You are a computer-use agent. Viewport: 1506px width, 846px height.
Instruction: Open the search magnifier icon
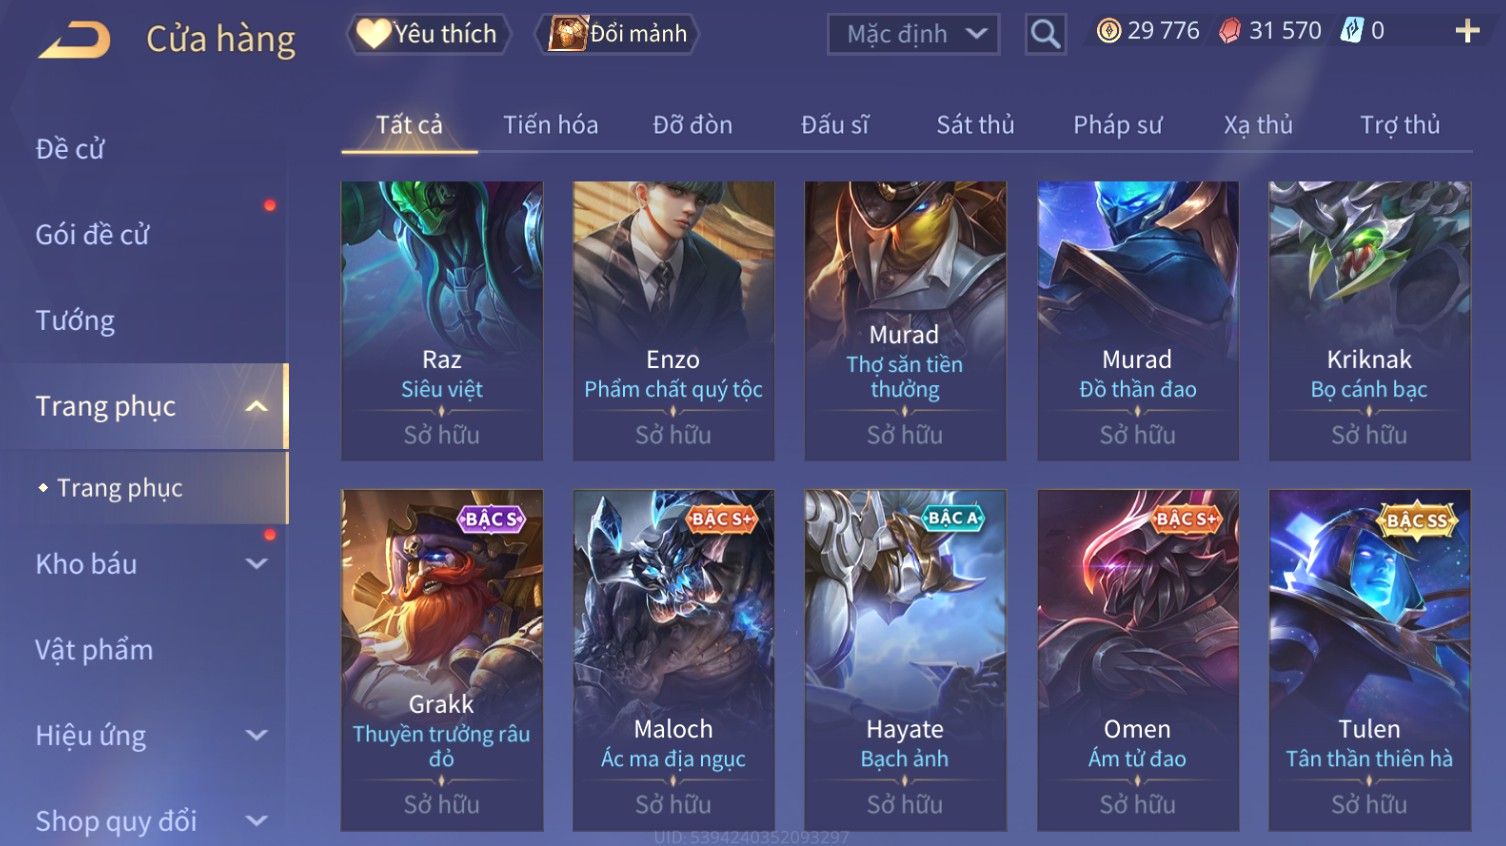[x=1045, y=35]
